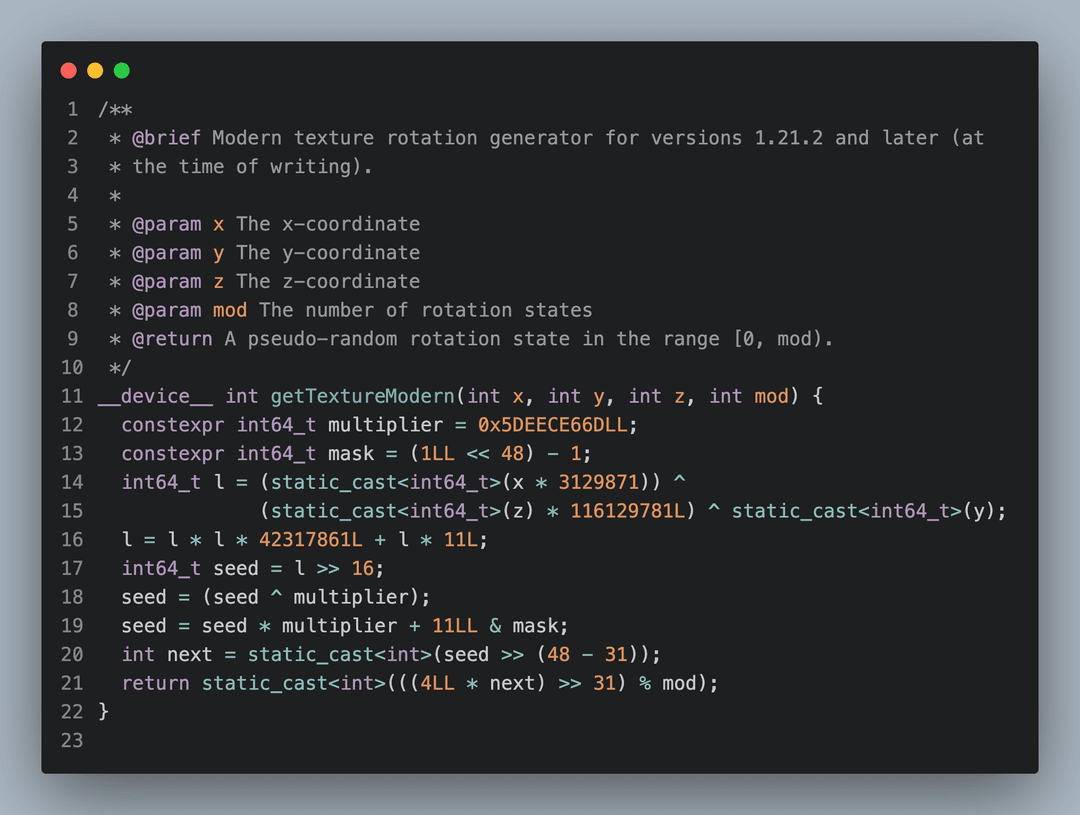Click the red traffic light button

[x=68, y=70]
